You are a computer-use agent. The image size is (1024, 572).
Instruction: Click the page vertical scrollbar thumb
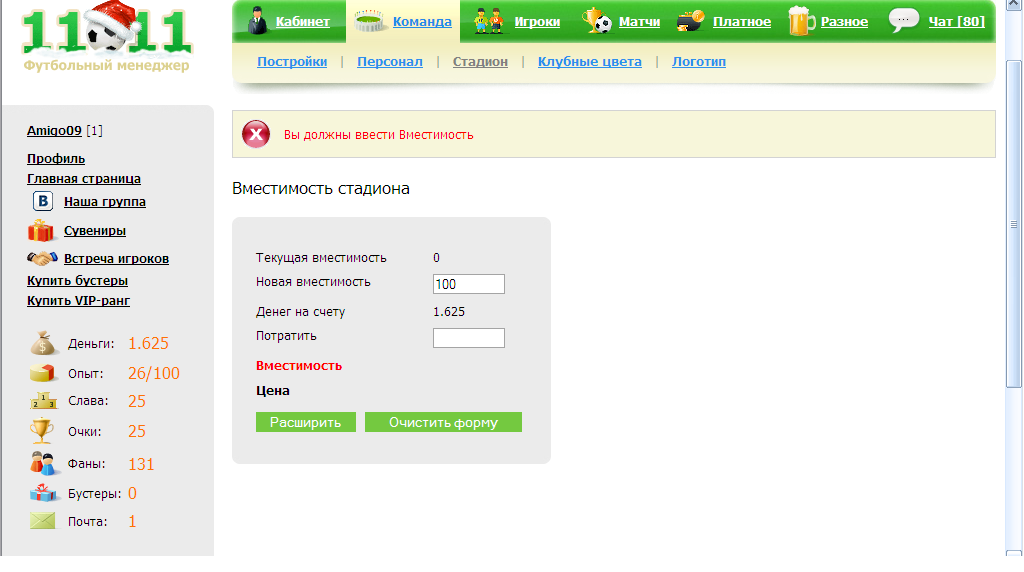click(1014, 224)
